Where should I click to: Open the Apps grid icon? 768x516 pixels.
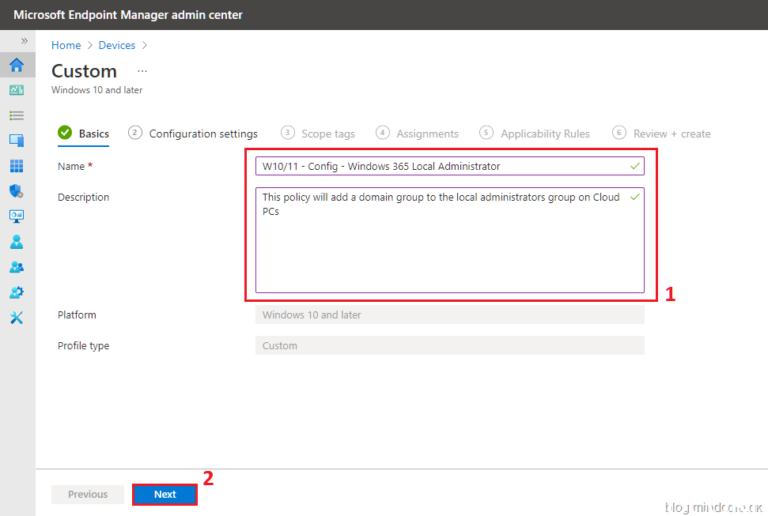point(17,166)
